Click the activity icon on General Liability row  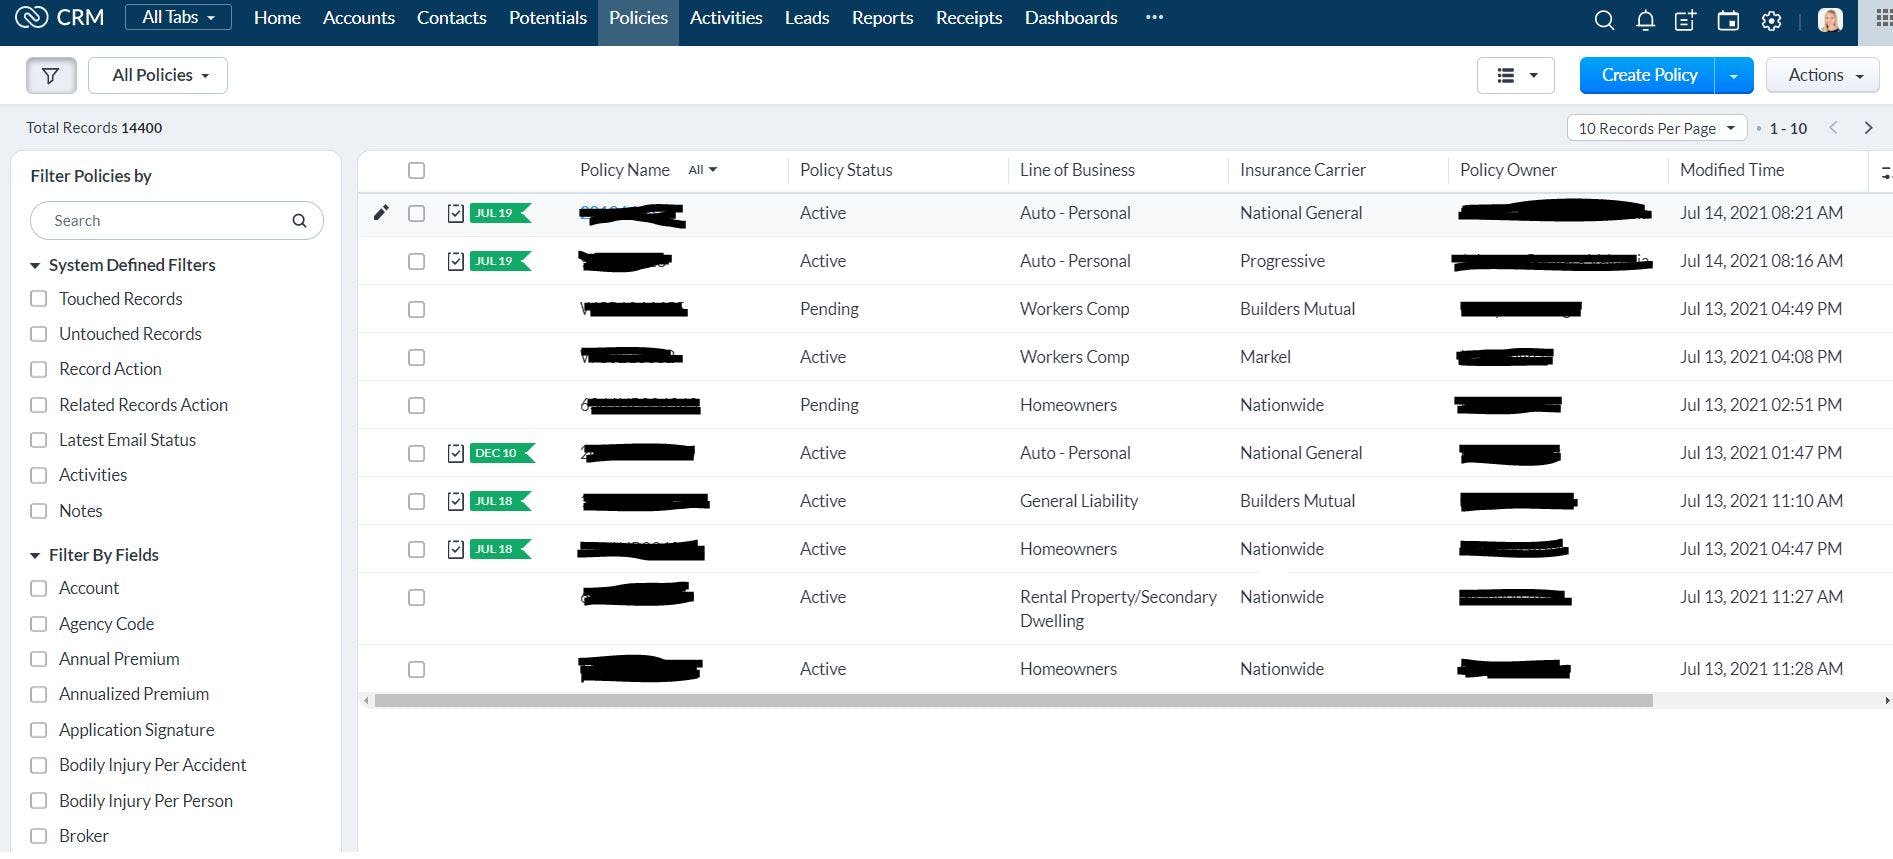point(456,501)
